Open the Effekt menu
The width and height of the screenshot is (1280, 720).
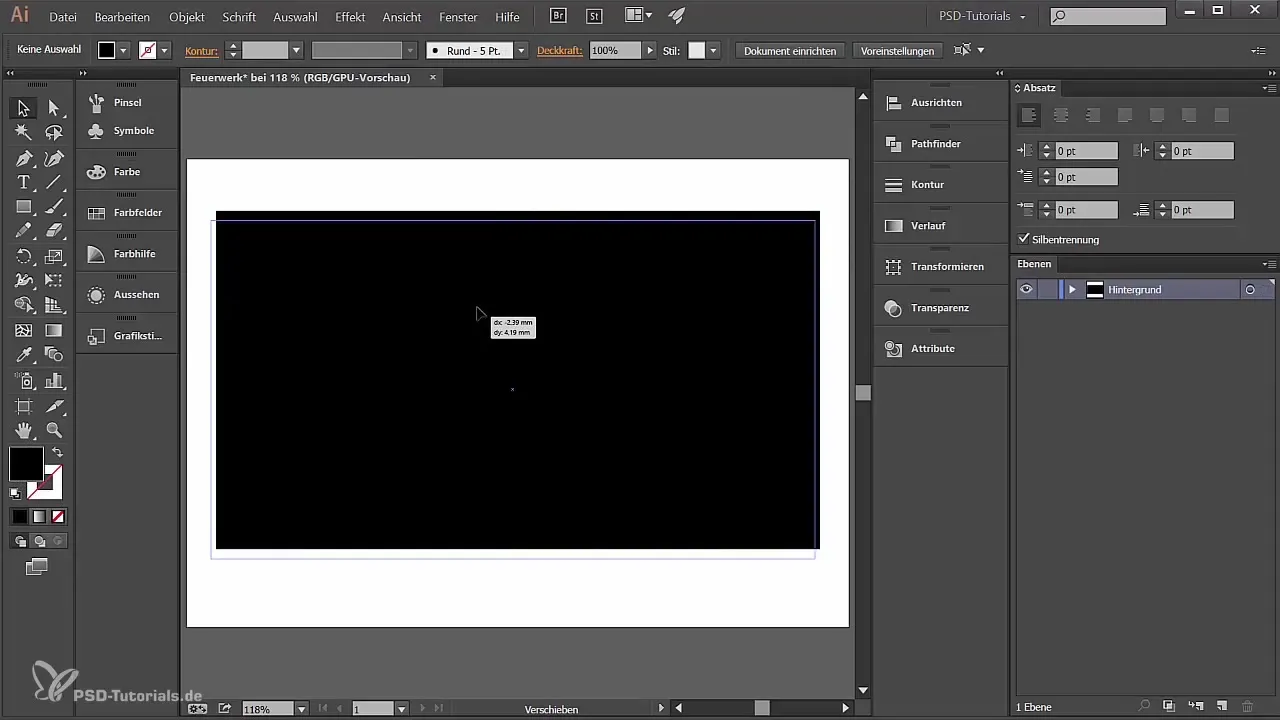(350, 17)
